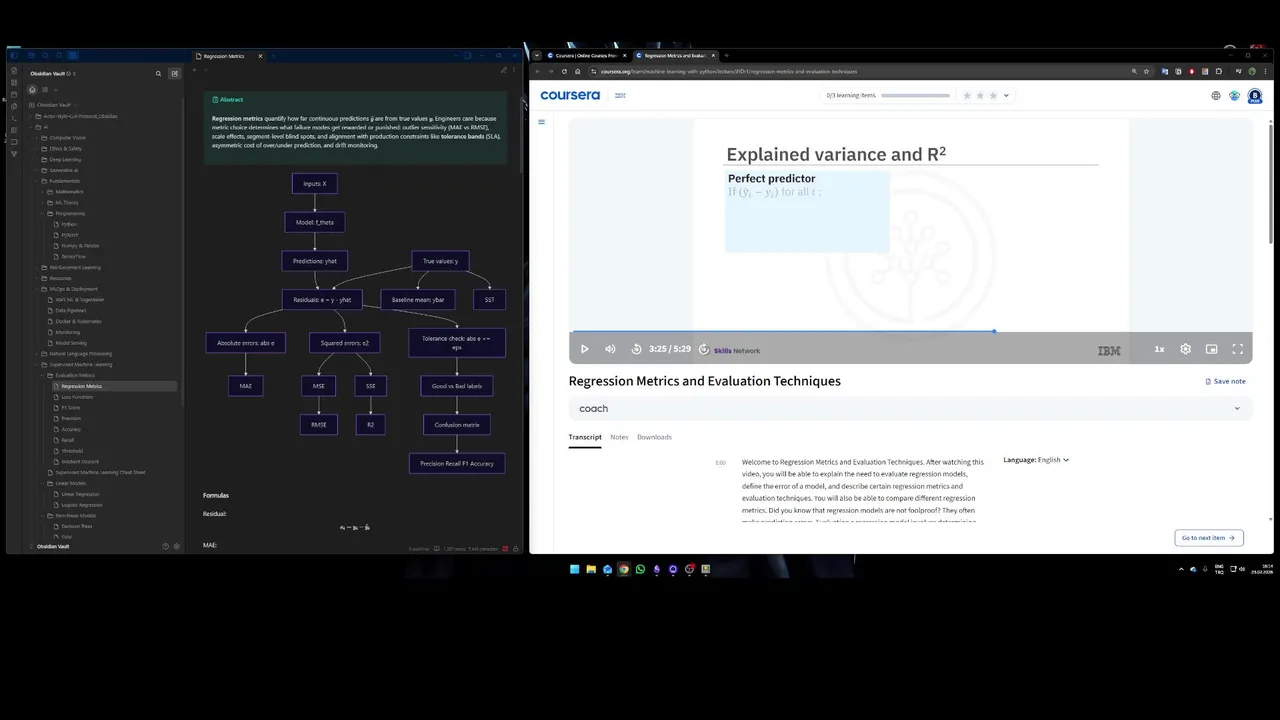This screenshot has height=720, width=1280.
Task: Open WhatsApp from the taskbar
Action: pyautogui.click(x=640, y=569)
